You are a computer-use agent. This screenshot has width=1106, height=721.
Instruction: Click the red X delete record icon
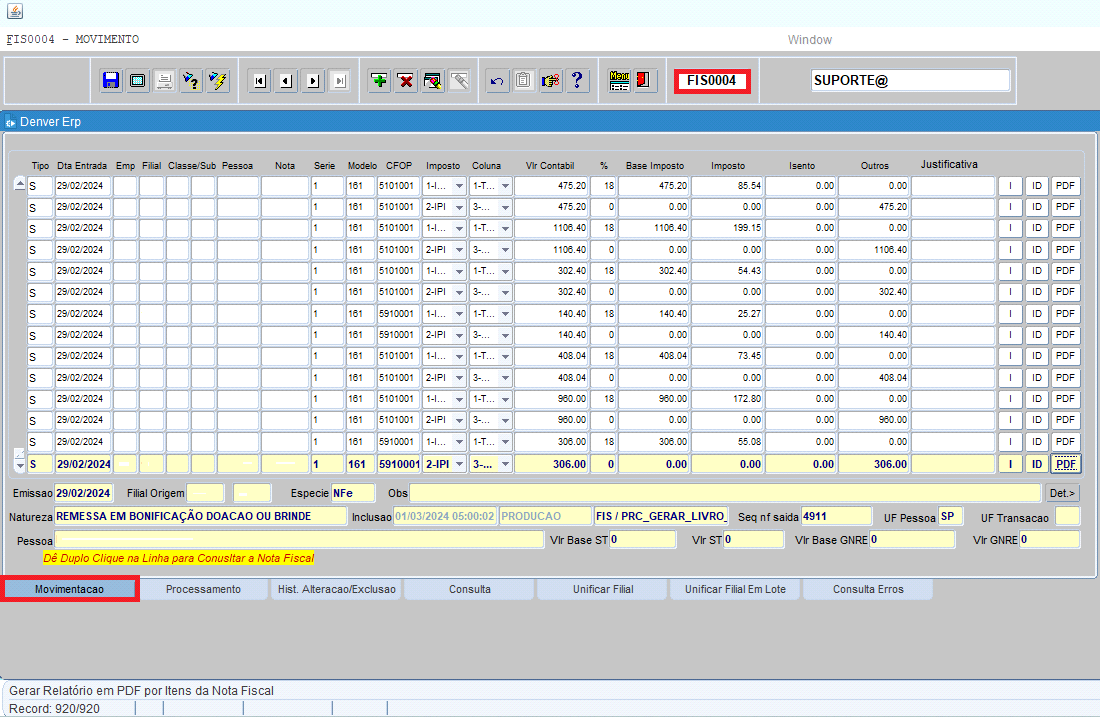click(406, 81)
